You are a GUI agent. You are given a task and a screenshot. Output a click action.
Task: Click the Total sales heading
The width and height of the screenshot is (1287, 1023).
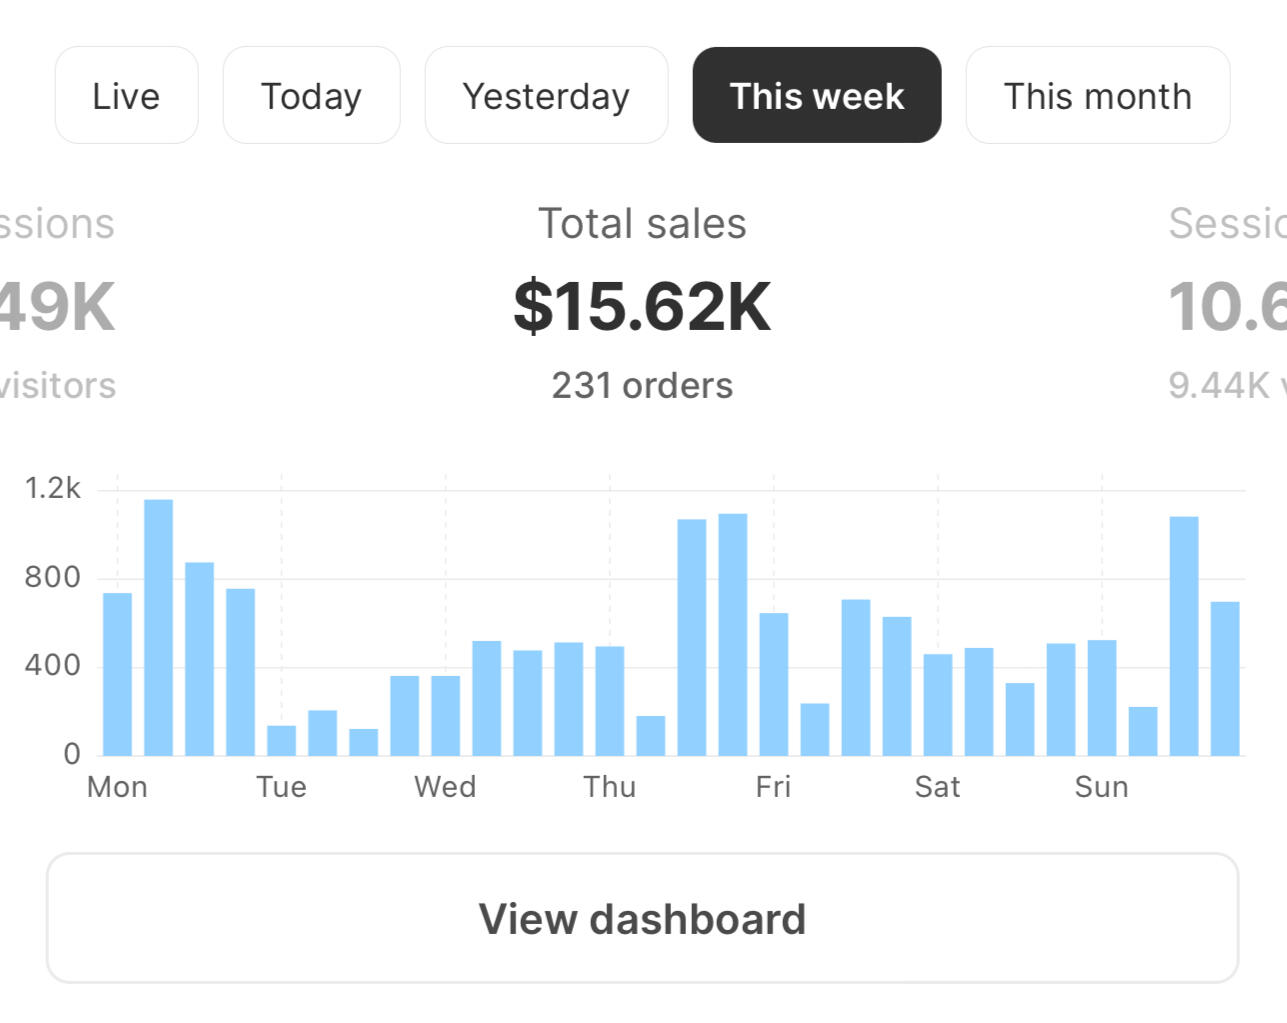pyautogui.click(x=642, y=224)
